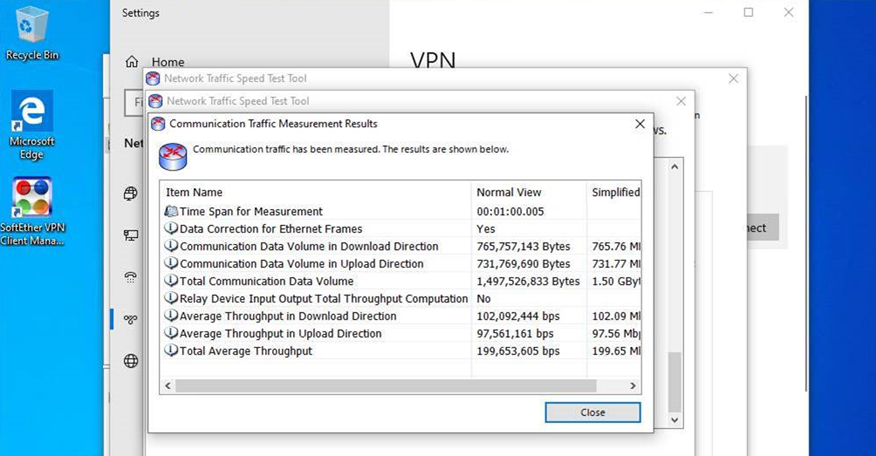Select the Total Average Throughput row
This screenshot has width=876, height=456.
tap(400, 351)
